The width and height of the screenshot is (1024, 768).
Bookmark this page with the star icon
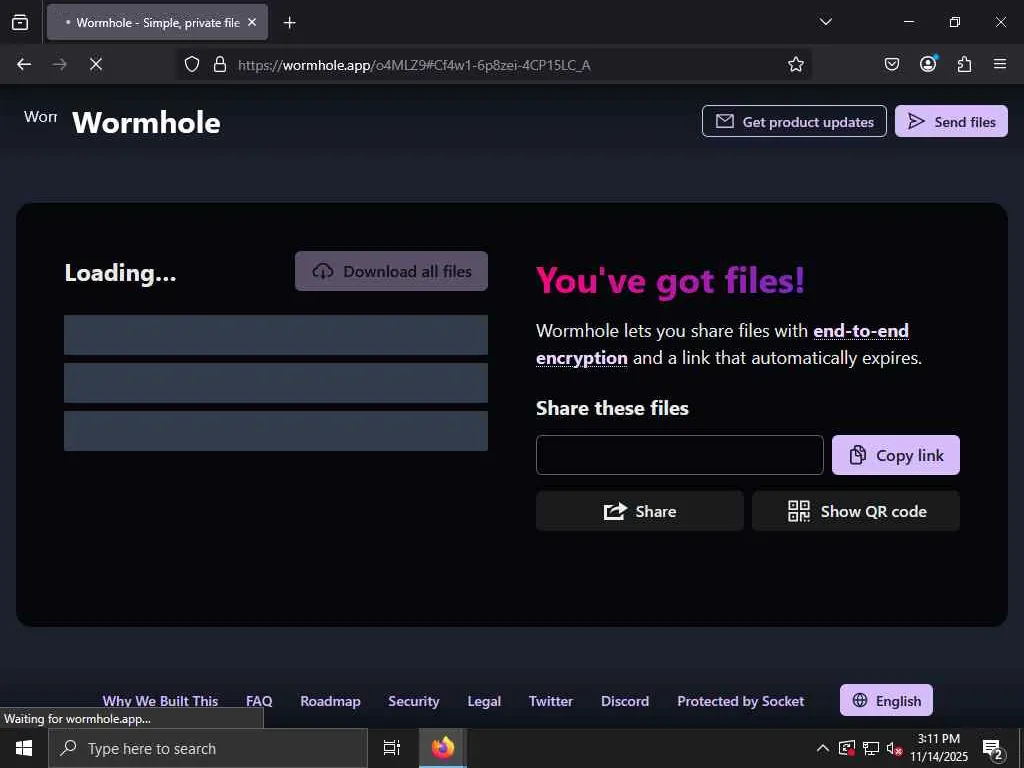tap(795, 64)
